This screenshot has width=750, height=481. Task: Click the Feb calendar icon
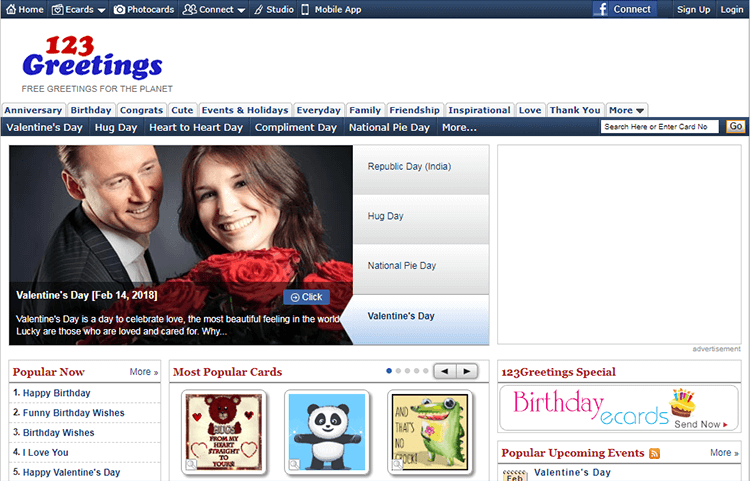pyautogui.click(x=515, y=475)
